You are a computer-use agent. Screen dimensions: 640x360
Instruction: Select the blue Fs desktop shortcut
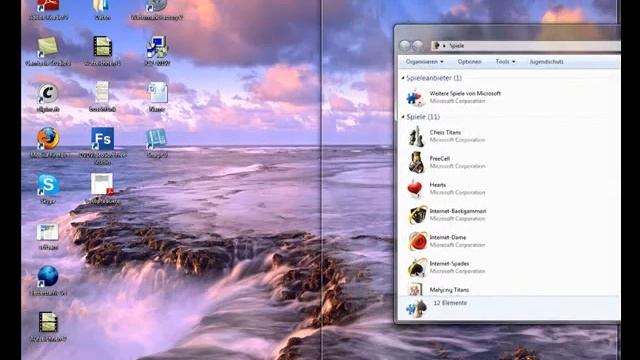(x=102, y=139)
